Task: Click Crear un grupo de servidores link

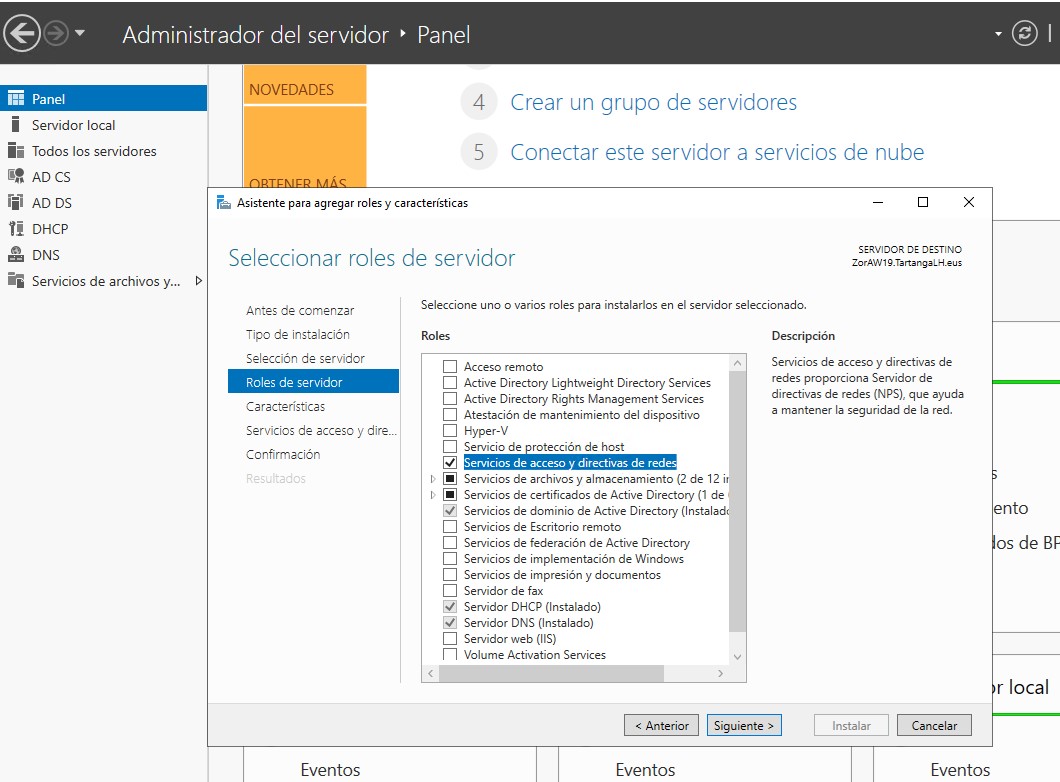Action: click(653, 102)
